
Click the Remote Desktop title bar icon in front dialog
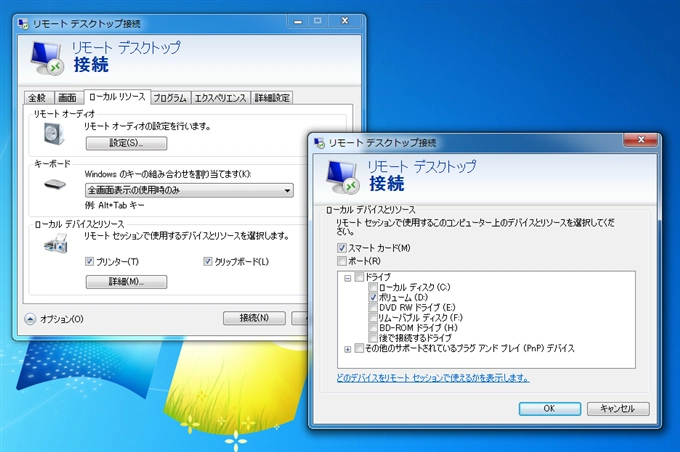point(319,142)
